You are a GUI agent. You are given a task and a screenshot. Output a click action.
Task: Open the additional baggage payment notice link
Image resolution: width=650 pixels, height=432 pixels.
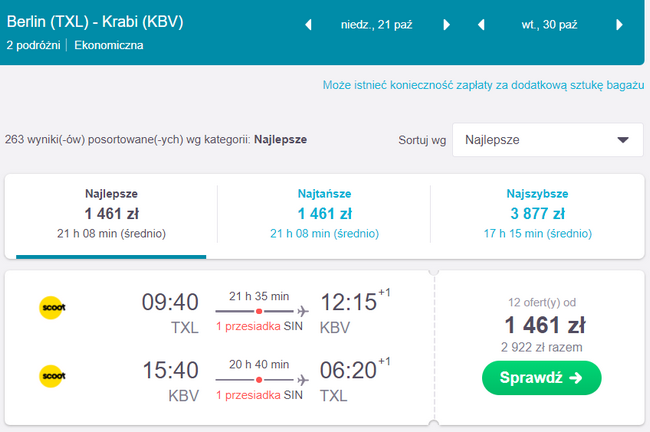pyautogui.click(x=483, y=85)
